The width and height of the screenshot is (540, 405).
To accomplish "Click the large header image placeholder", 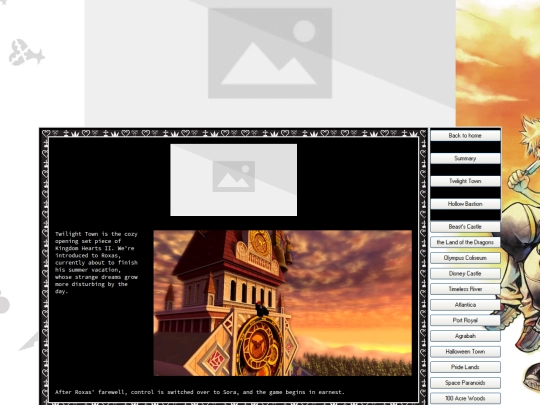I will click(x=270, y=63).
